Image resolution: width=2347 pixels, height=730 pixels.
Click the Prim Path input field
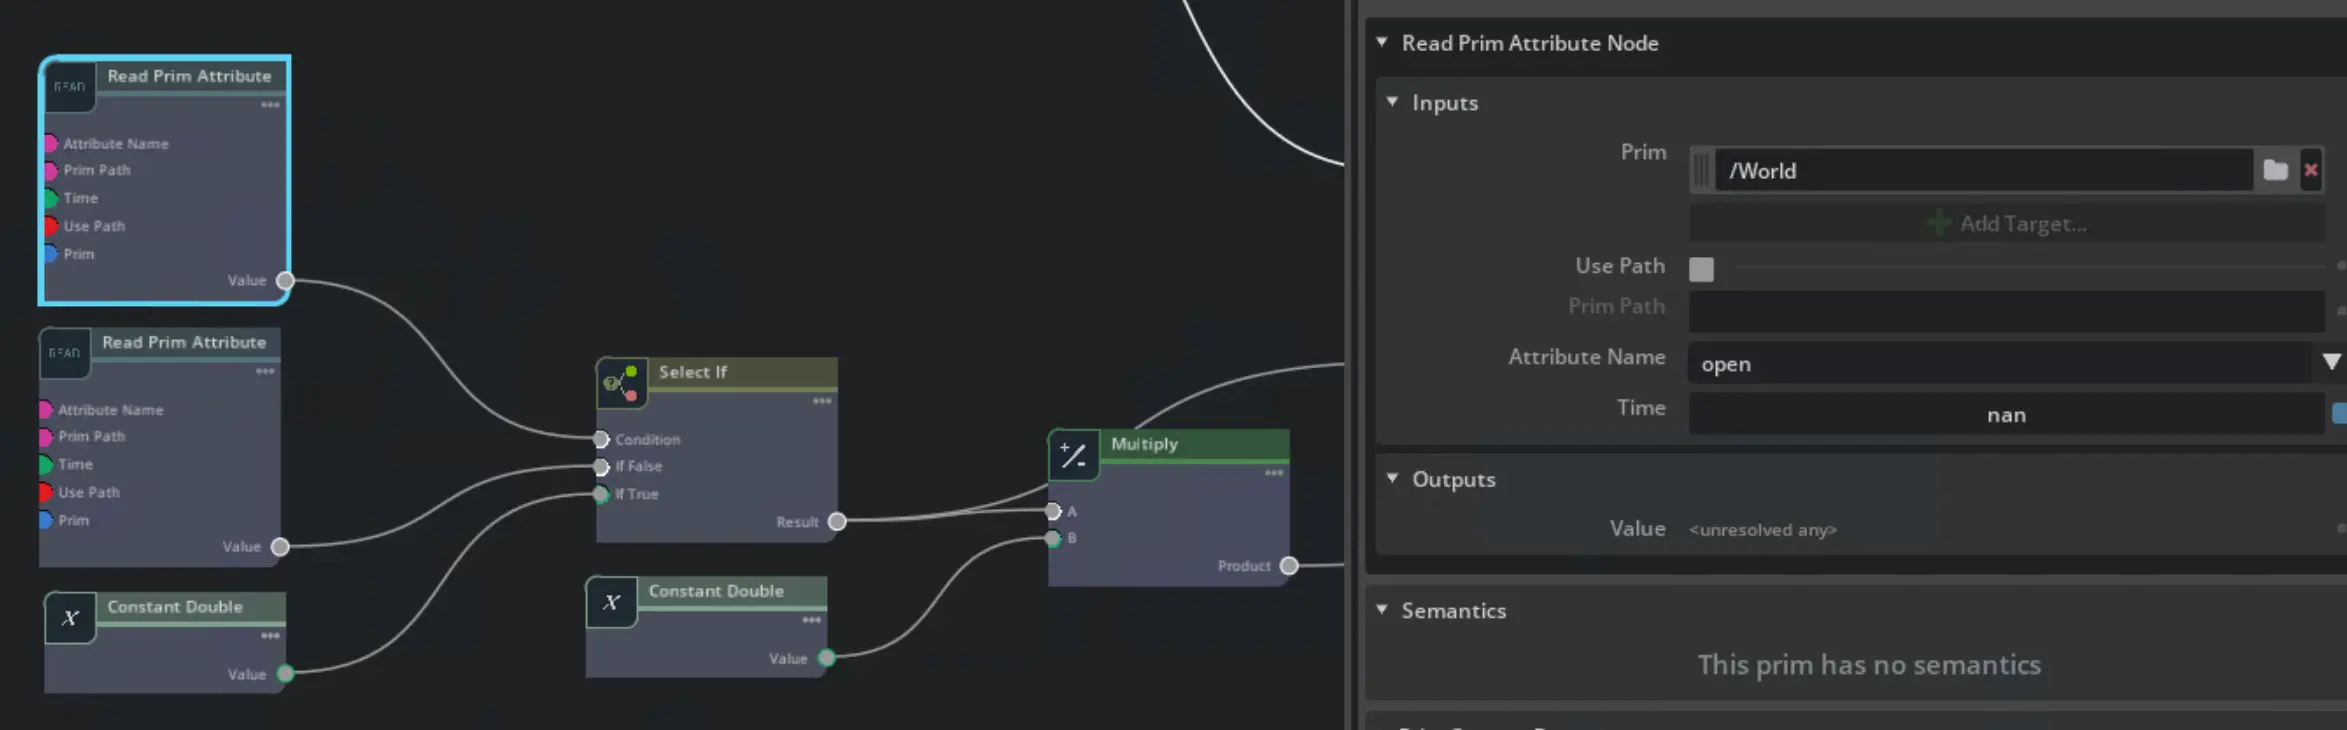point(2005,311)
